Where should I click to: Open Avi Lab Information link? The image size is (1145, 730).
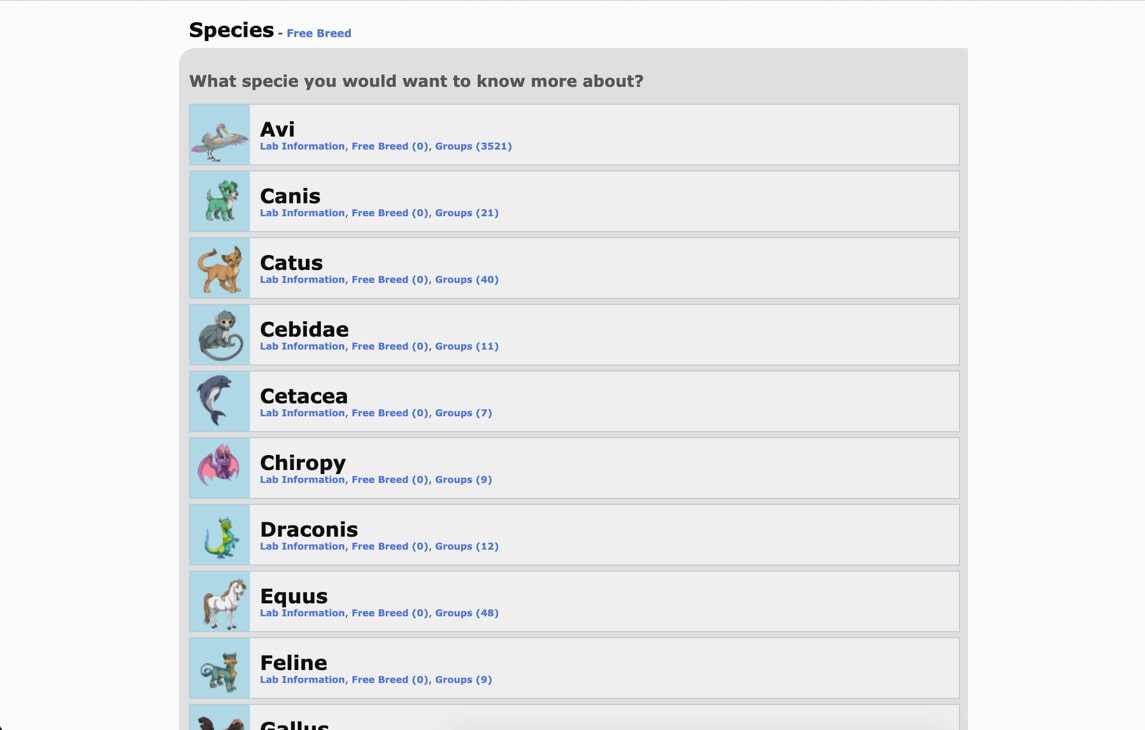[302, 146]
